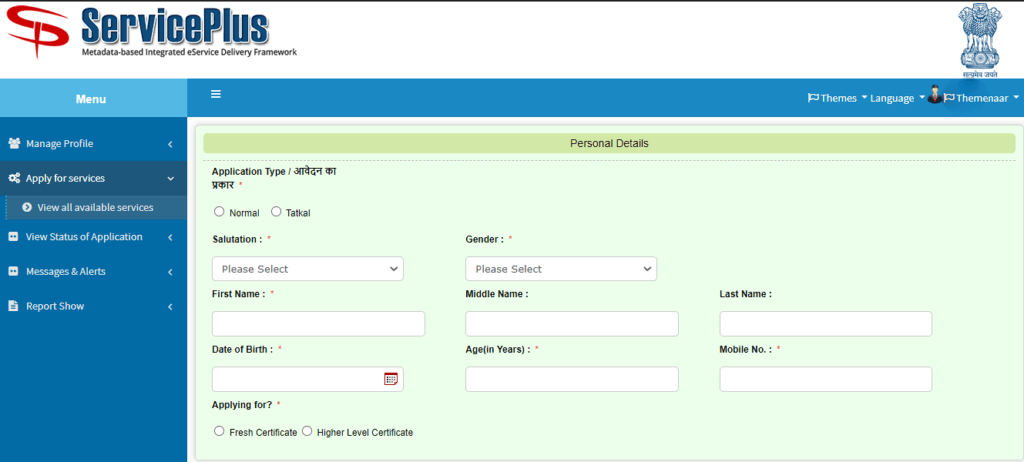Open the Salutation dropdown

click(307, 269)
